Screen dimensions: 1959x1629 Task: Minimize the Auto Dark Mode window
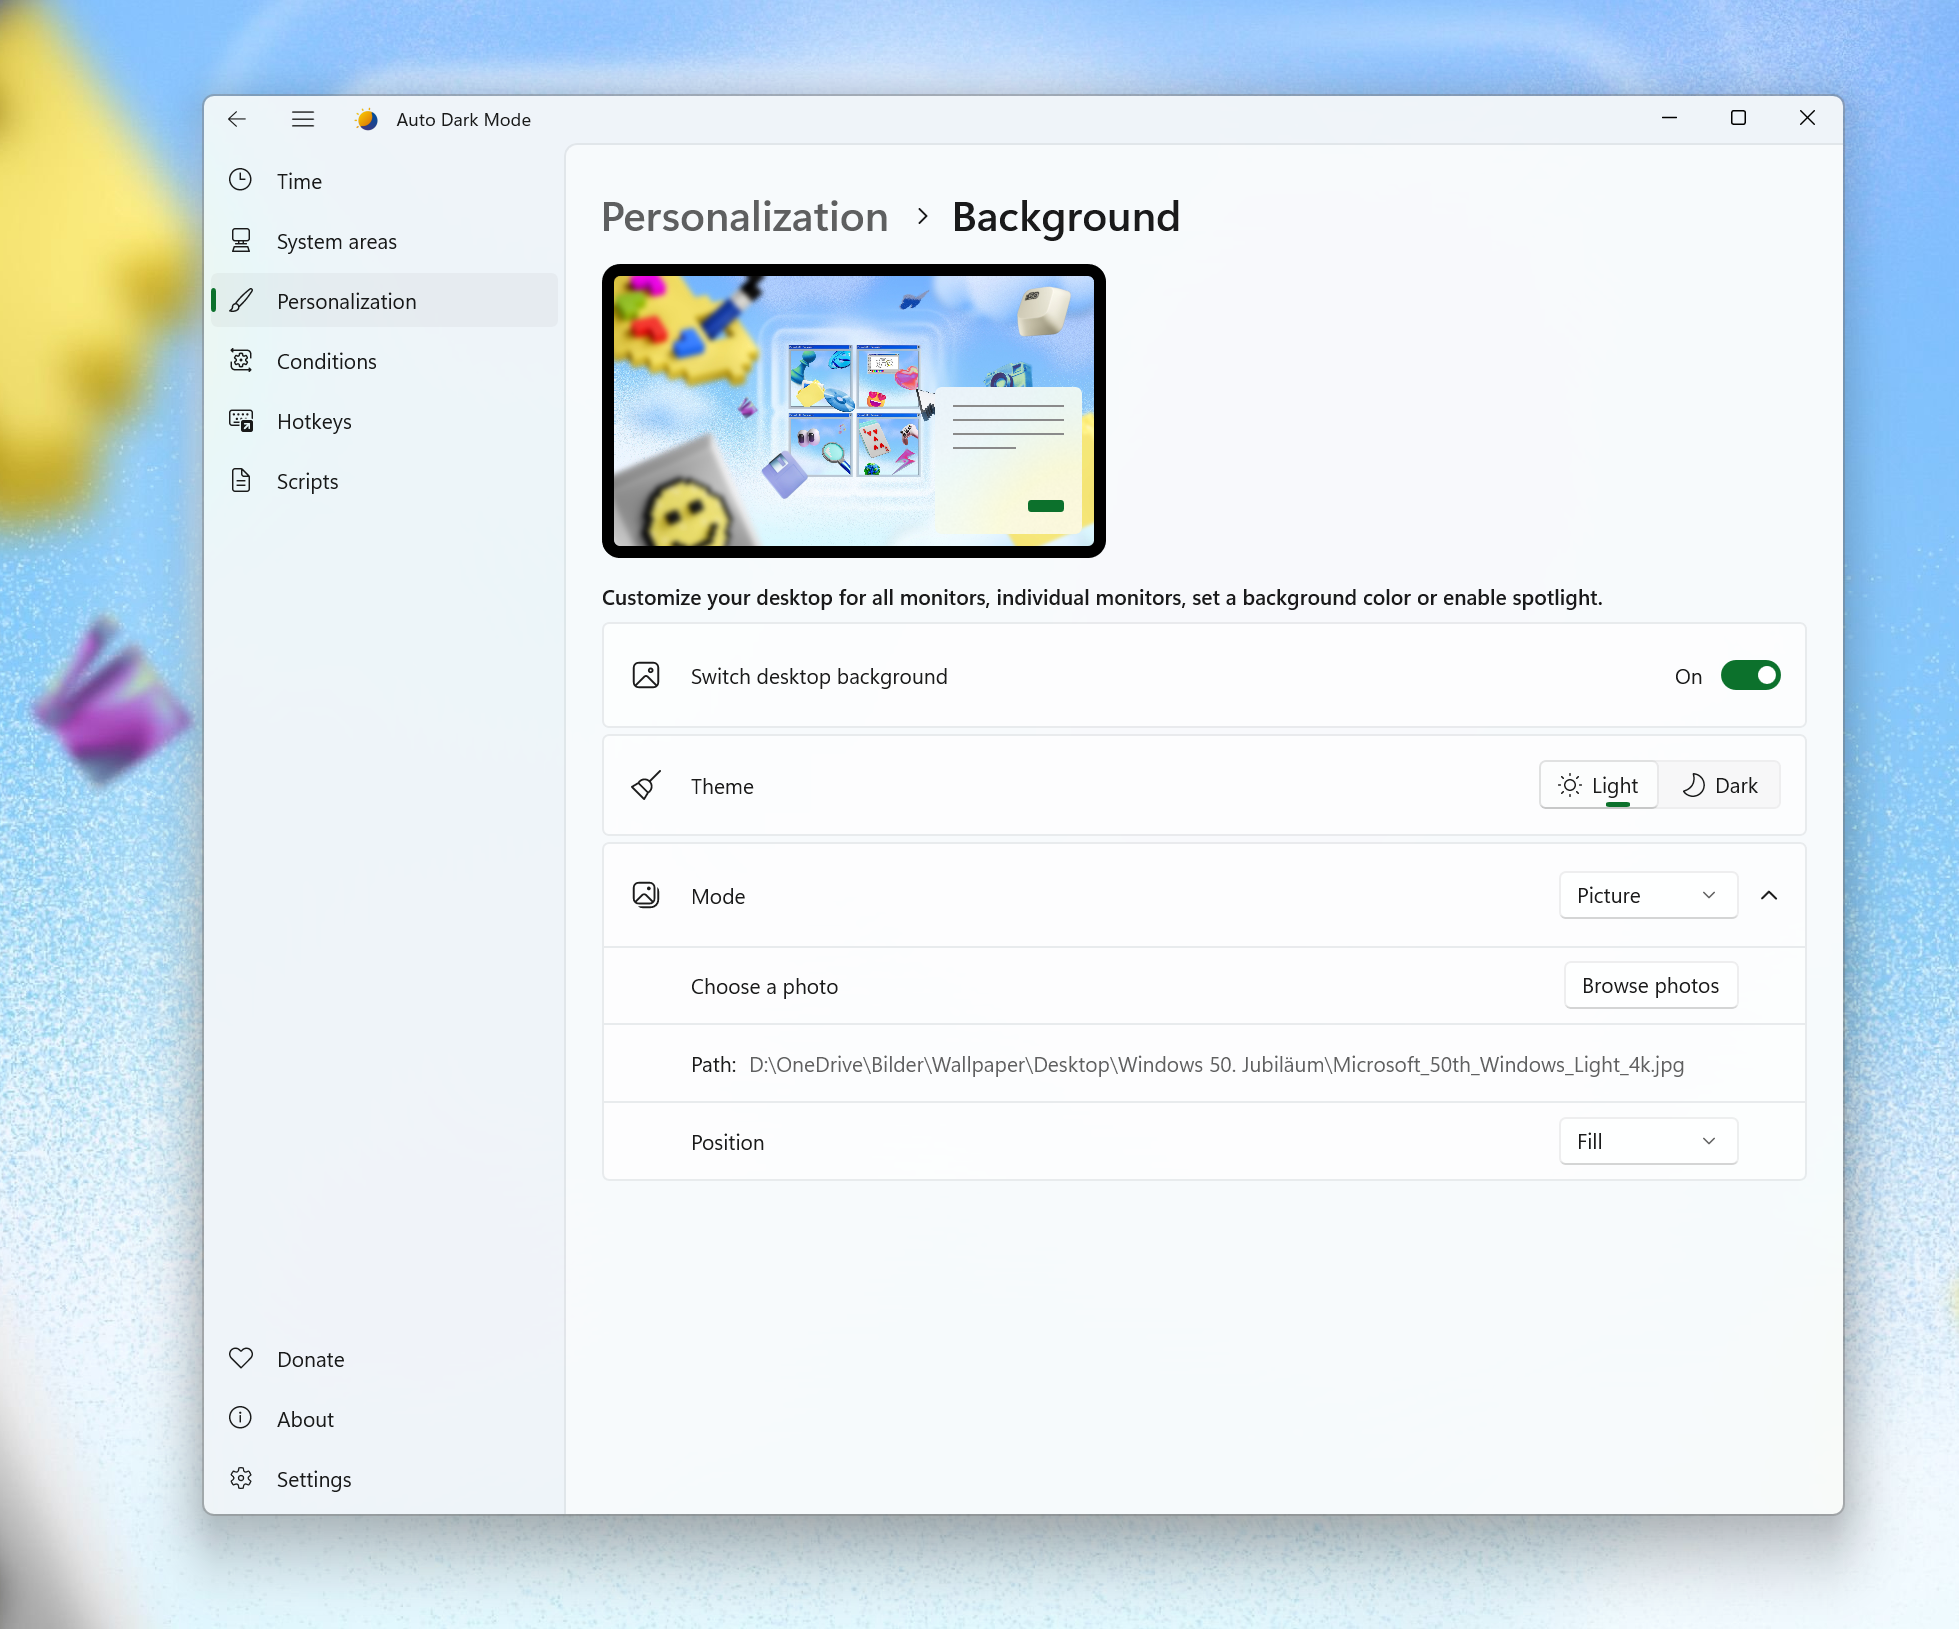(1669, 118)
